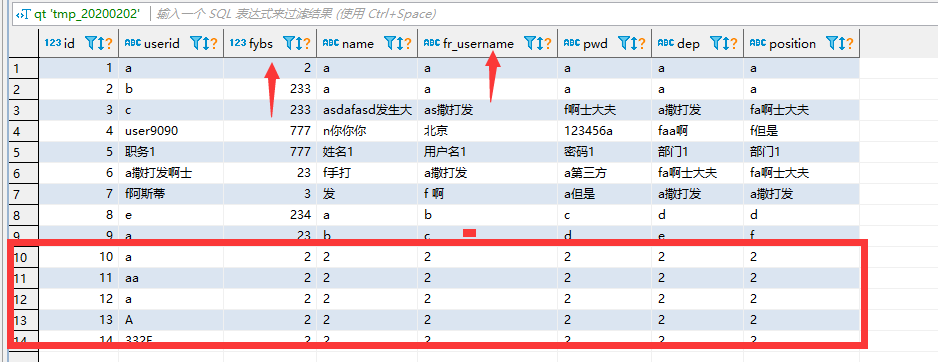Select the name column header label
Viewport: 938px width, 362px height.
358,44
